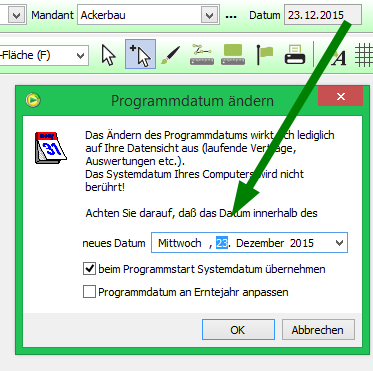Toggle 'beim Programmstart Systemdatum übernehmen' checkbox
This screenshot has width=373, height=371.
click(89, 269)
